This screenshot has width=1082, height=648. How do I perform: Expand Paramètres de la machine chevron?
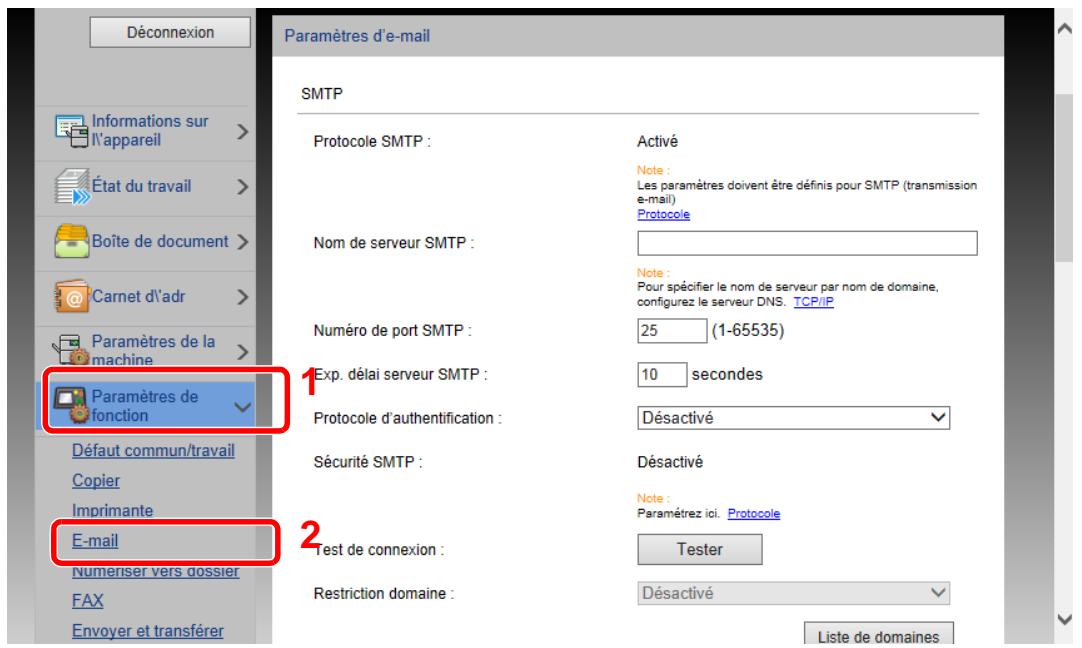(242, 351)
